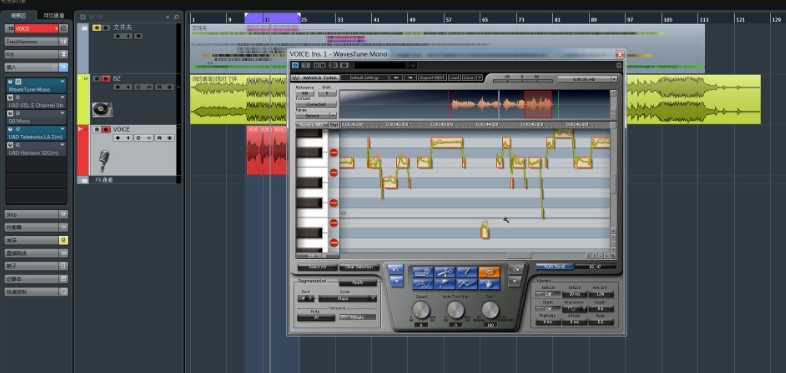Screen dimensions: 786x373
Task: Select the line tool in WavesTune tool grid
Action: (467, 284)
